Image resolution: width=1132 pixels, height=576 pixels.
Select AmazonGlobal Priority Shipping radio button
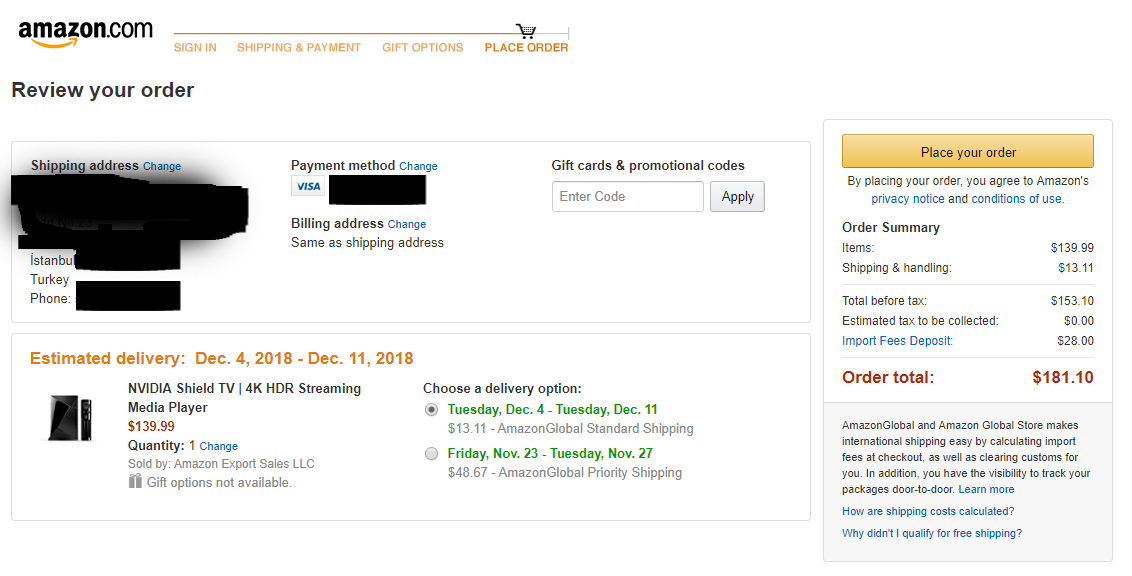(431, 454)
